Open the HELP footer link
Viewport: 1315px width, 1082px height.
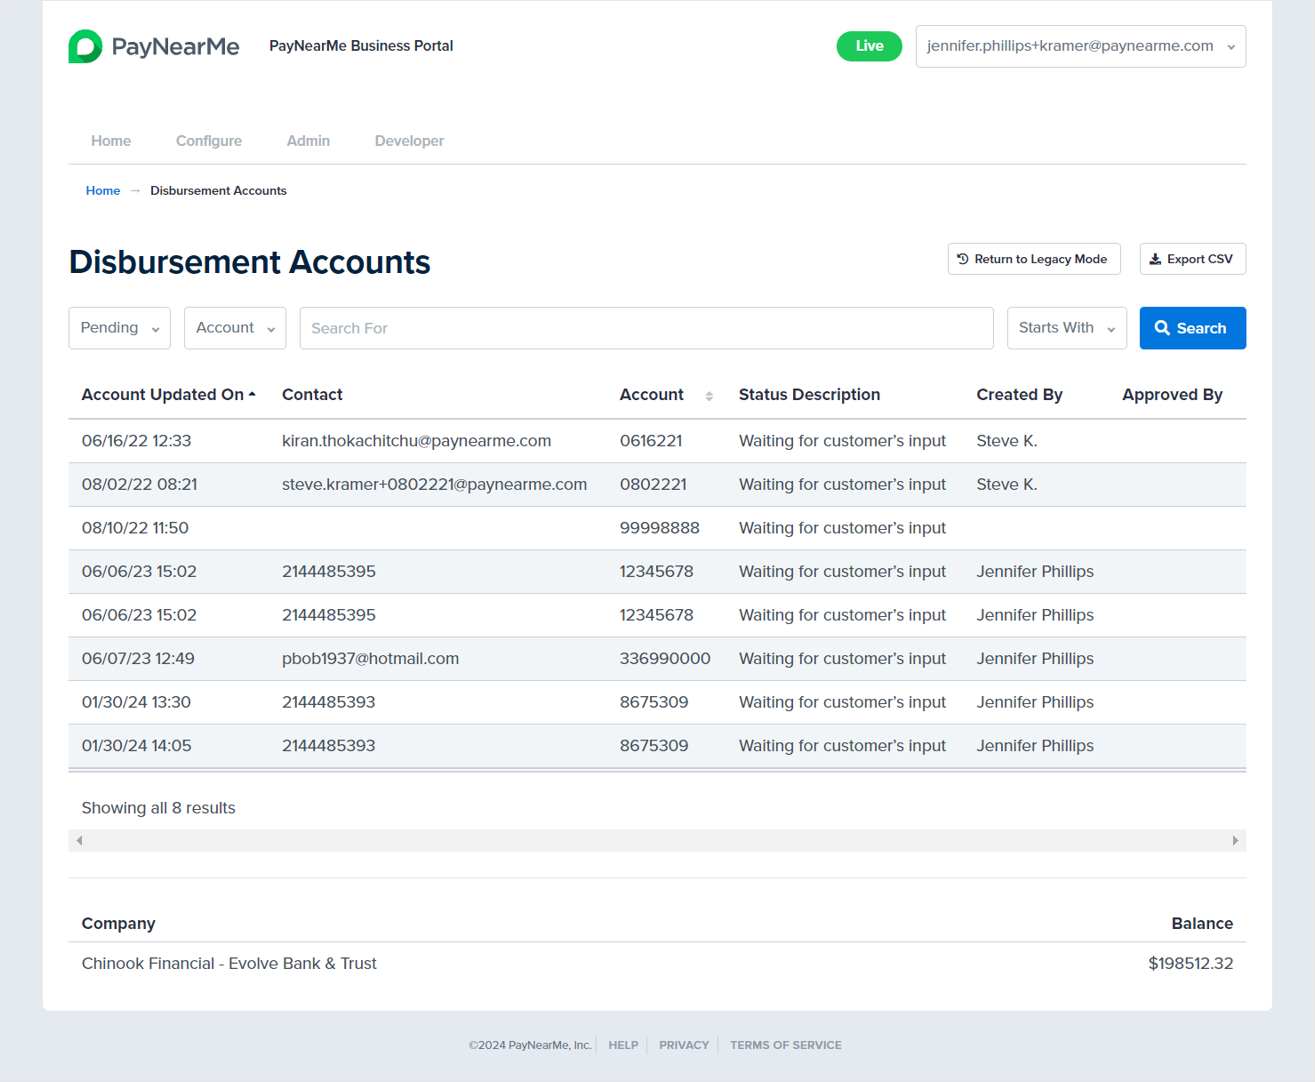pyautogui.click(x=623, y=1045)
